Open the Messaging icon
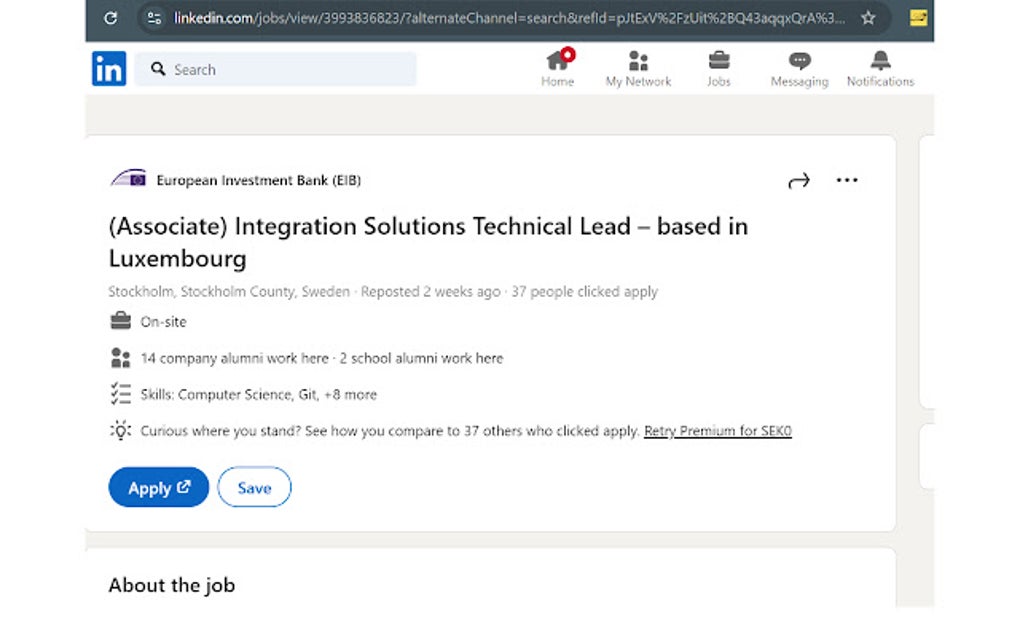The height and width of the screenshot is (638, 1020). [x=798, y=62]
